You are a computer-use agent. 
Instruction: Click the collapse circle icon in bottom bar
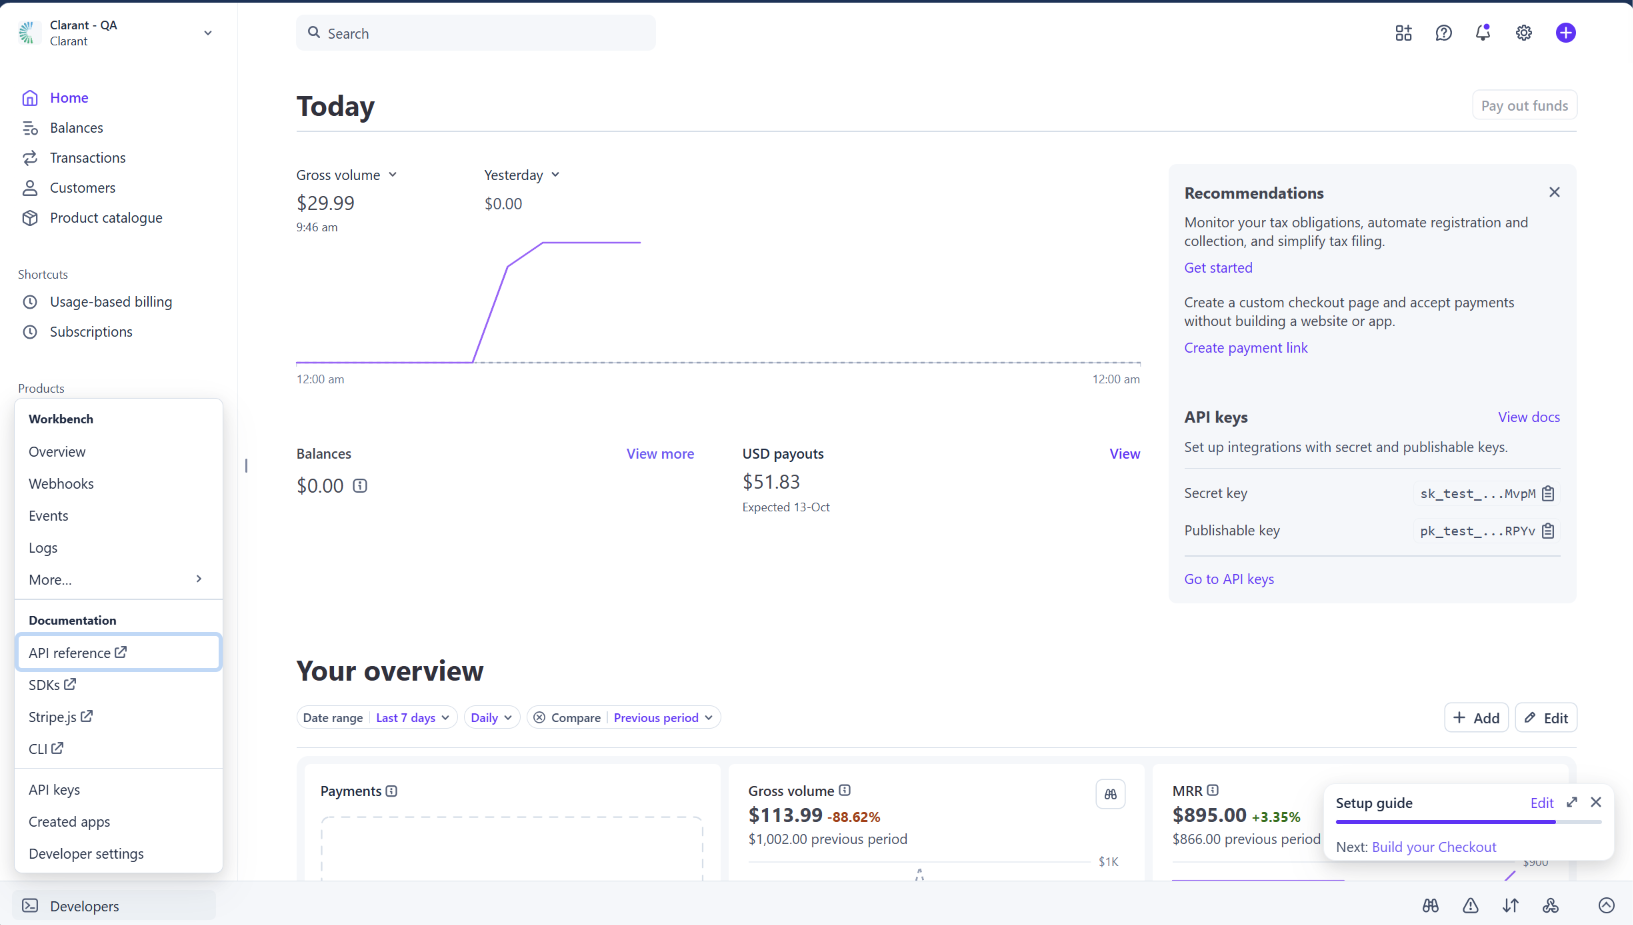1607,905
